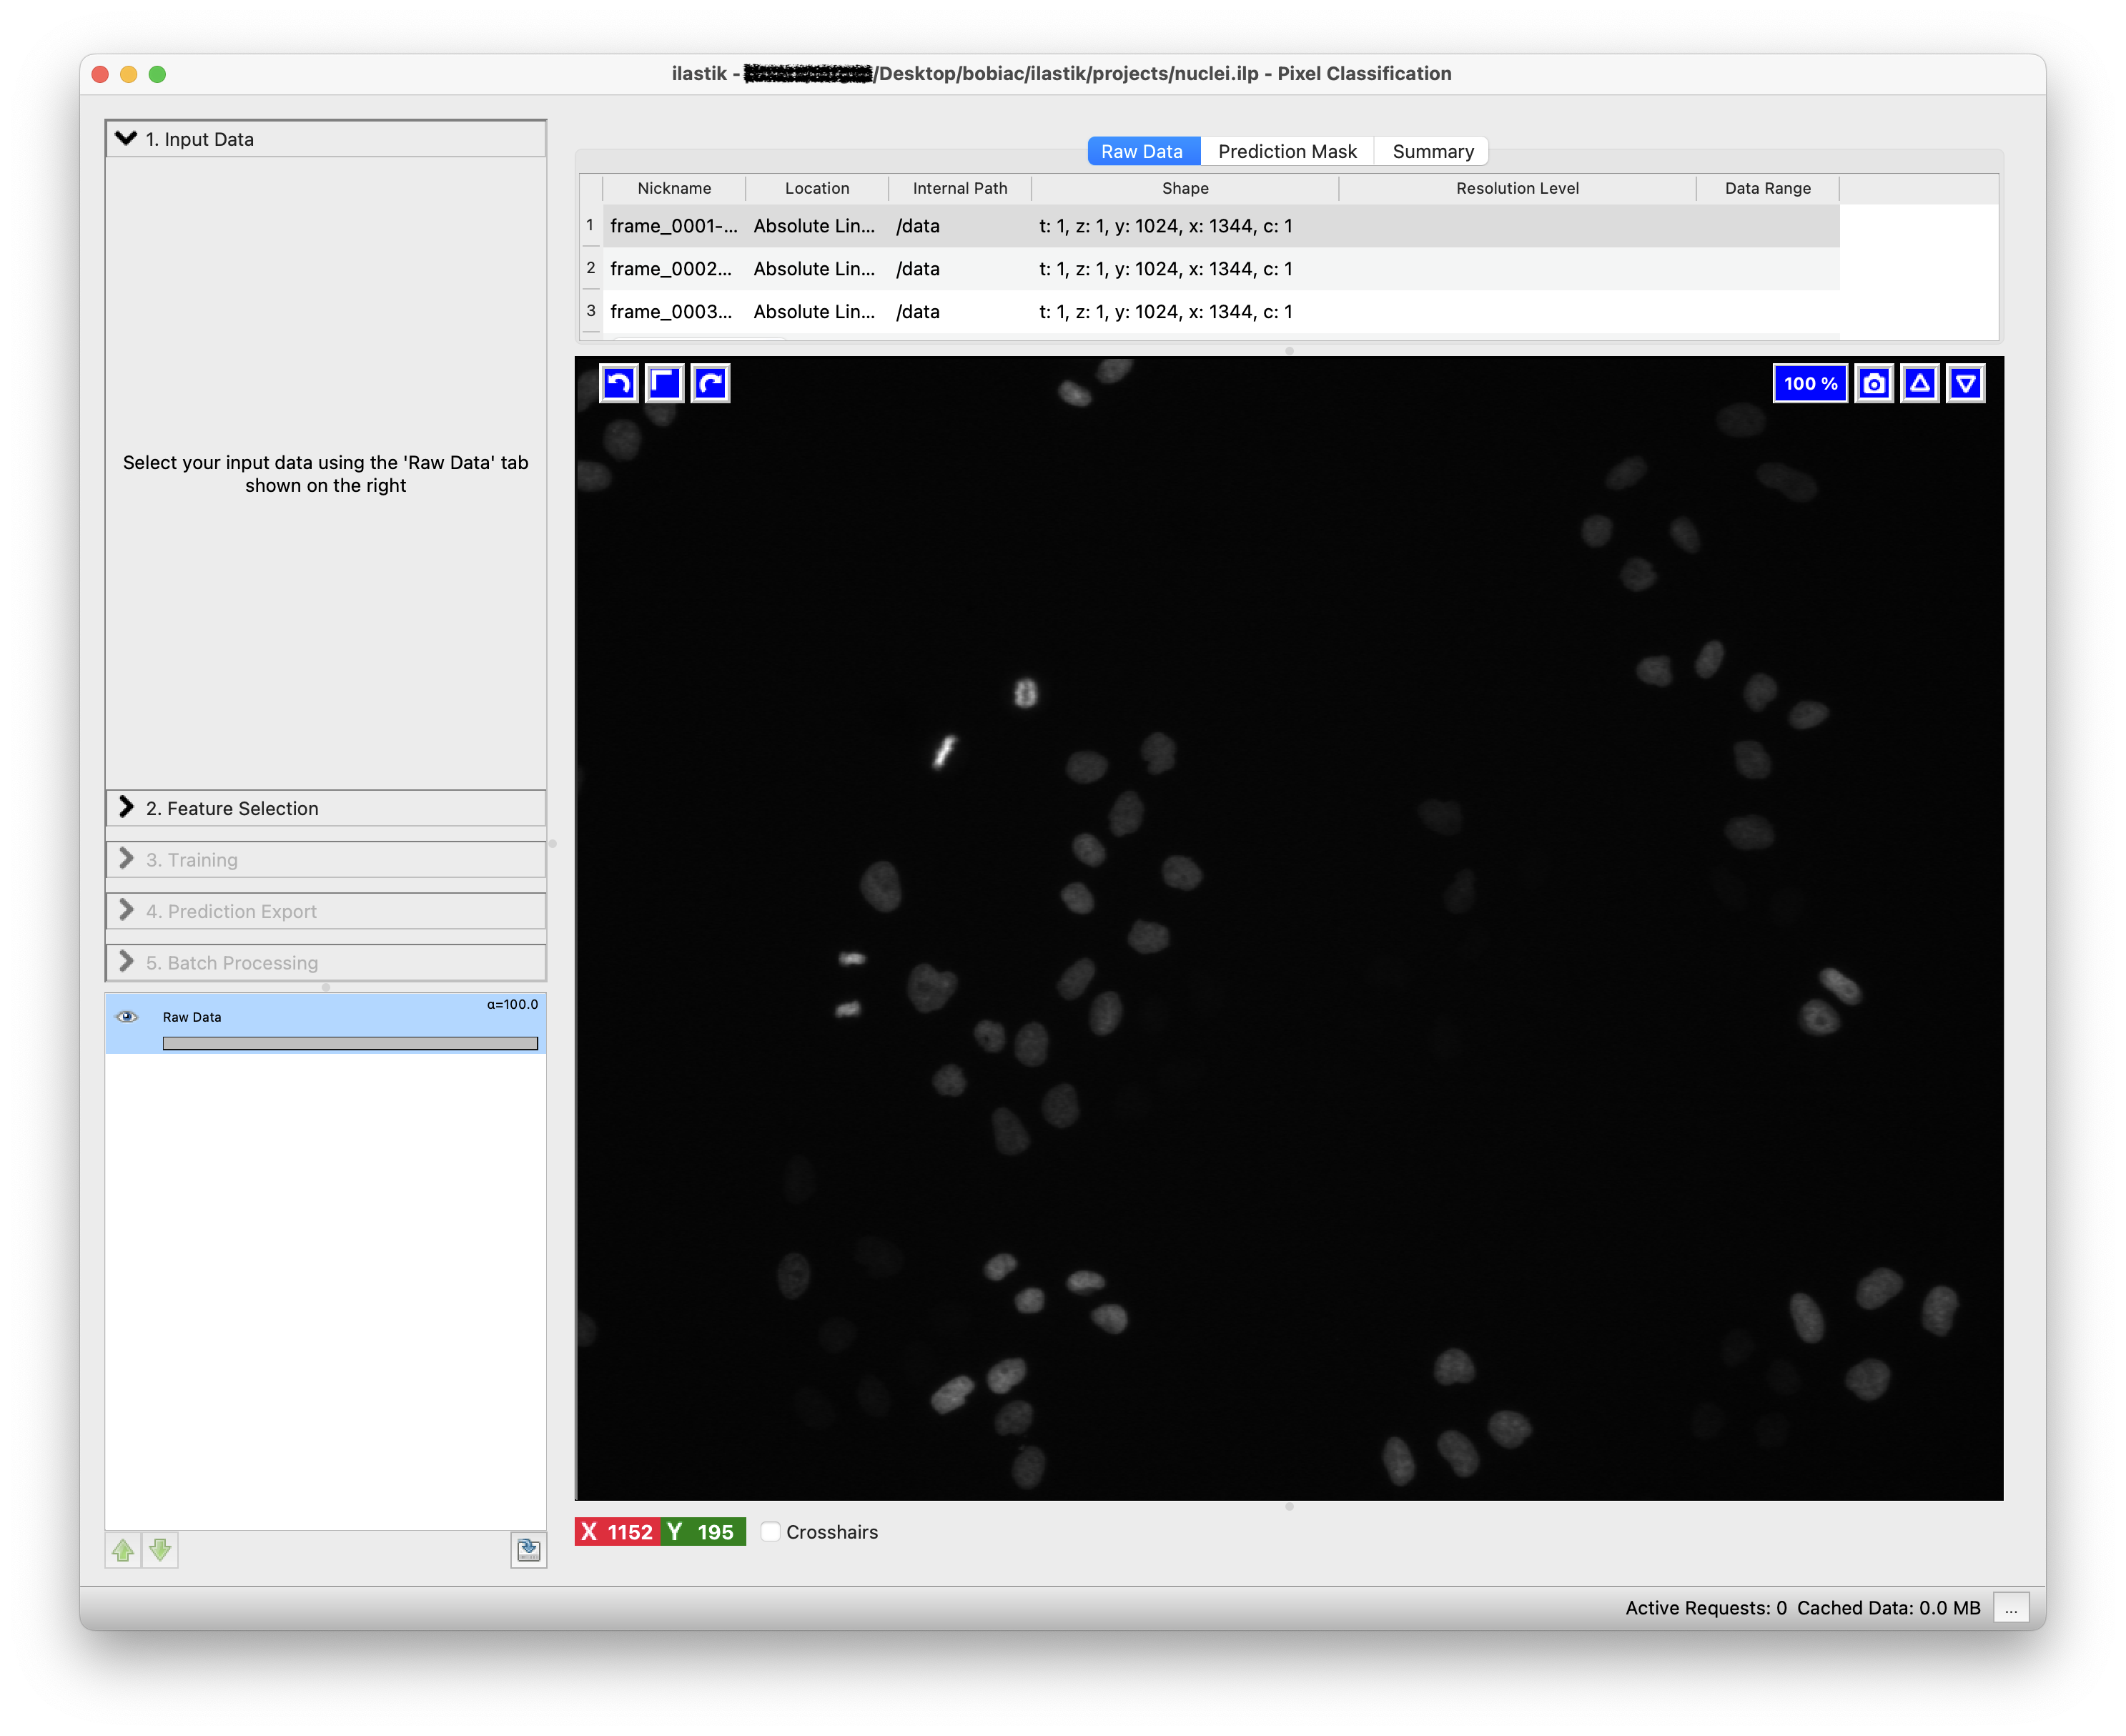Viewport: 2126px width, 1736px height.
Task: Select the frame_0002 dataset row
Action: click(671, 269)
